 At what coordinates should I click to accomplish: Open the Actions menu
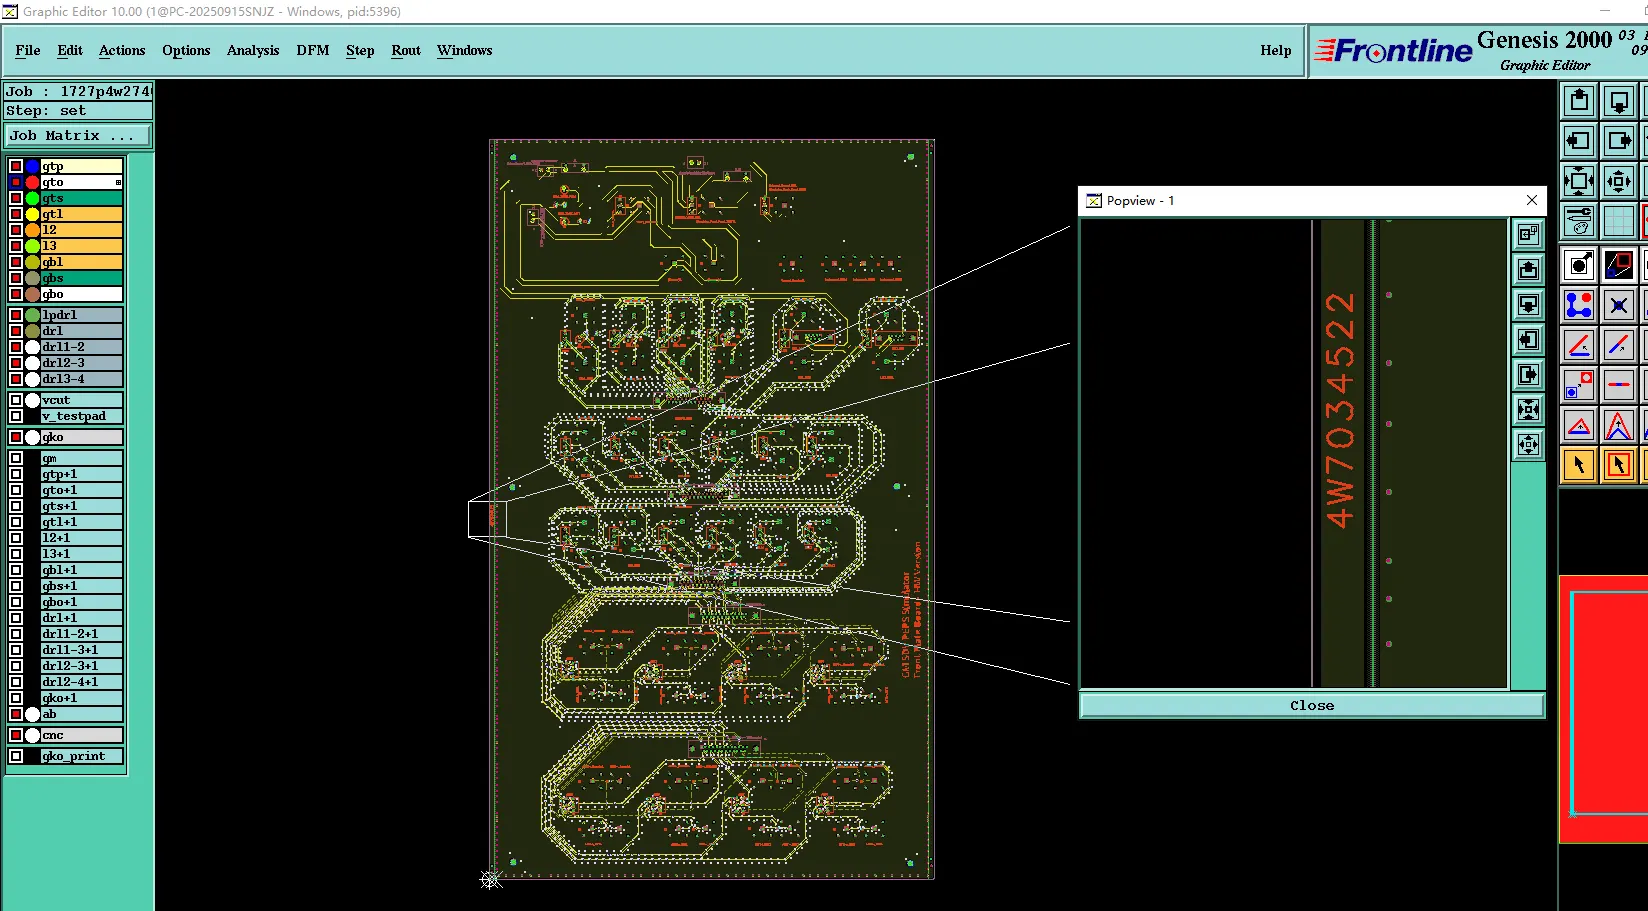(x=122, y=50)
